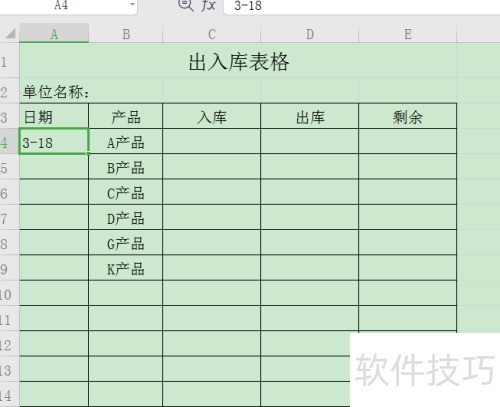
Task: Click the header cell 出库
Action: [310, 116]
